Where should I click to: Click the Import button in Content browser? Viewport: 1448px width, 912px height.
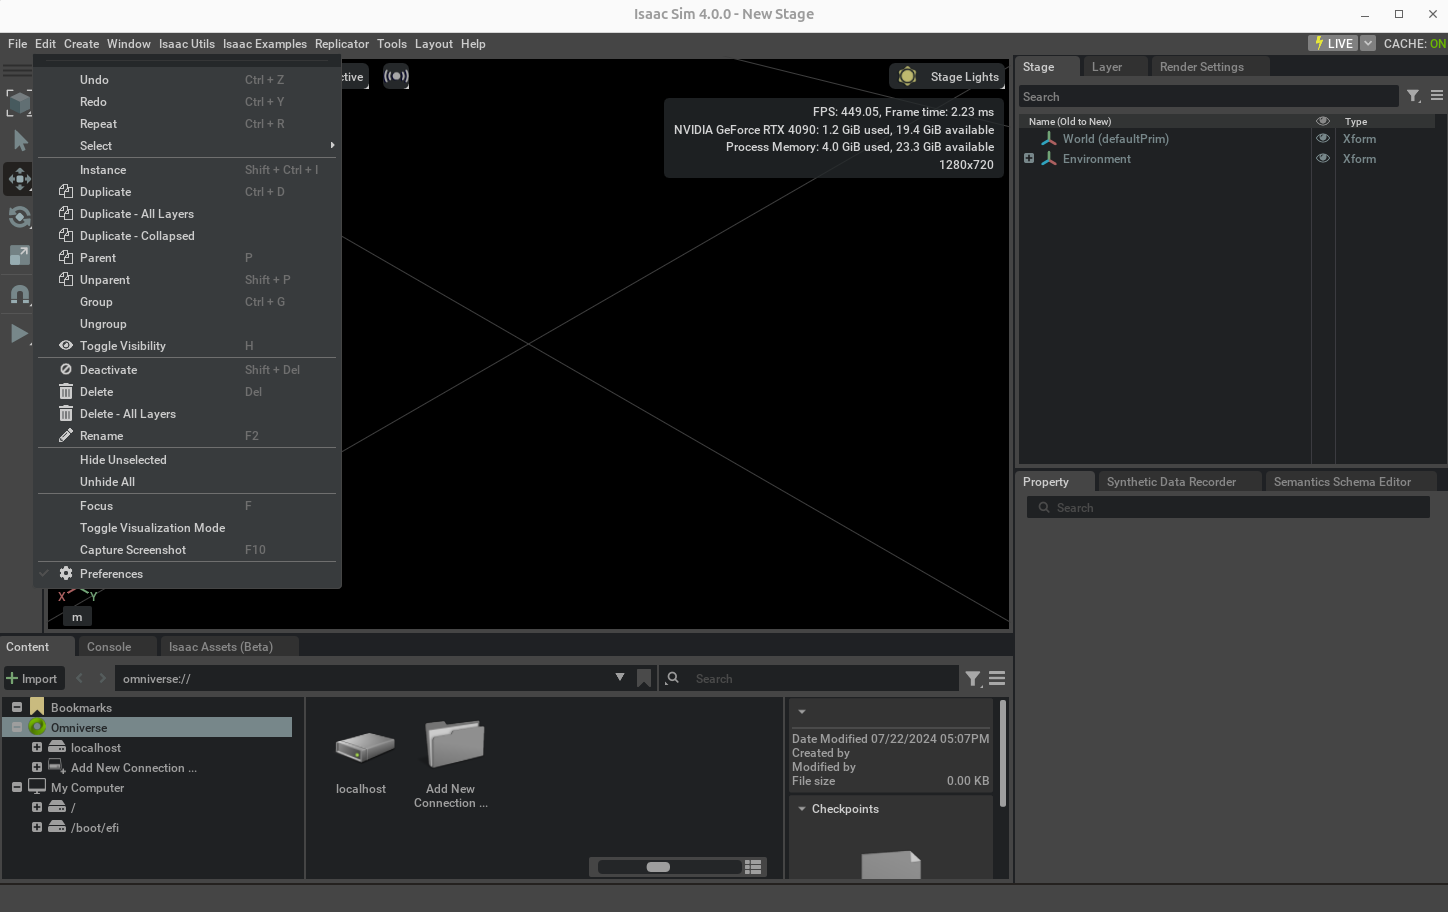coord(33,678)
